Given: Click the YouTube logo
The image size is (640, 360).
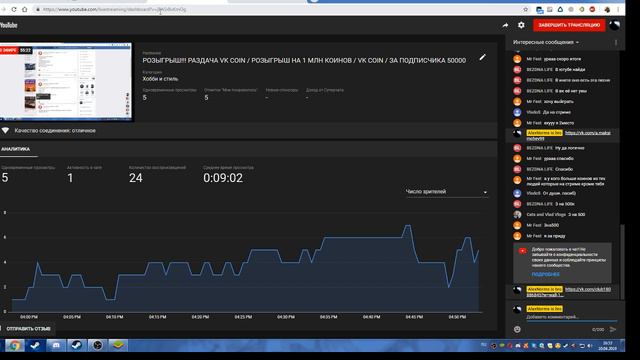Looking at the screenshot, I should pyautogui.click(x=9, y=25).
